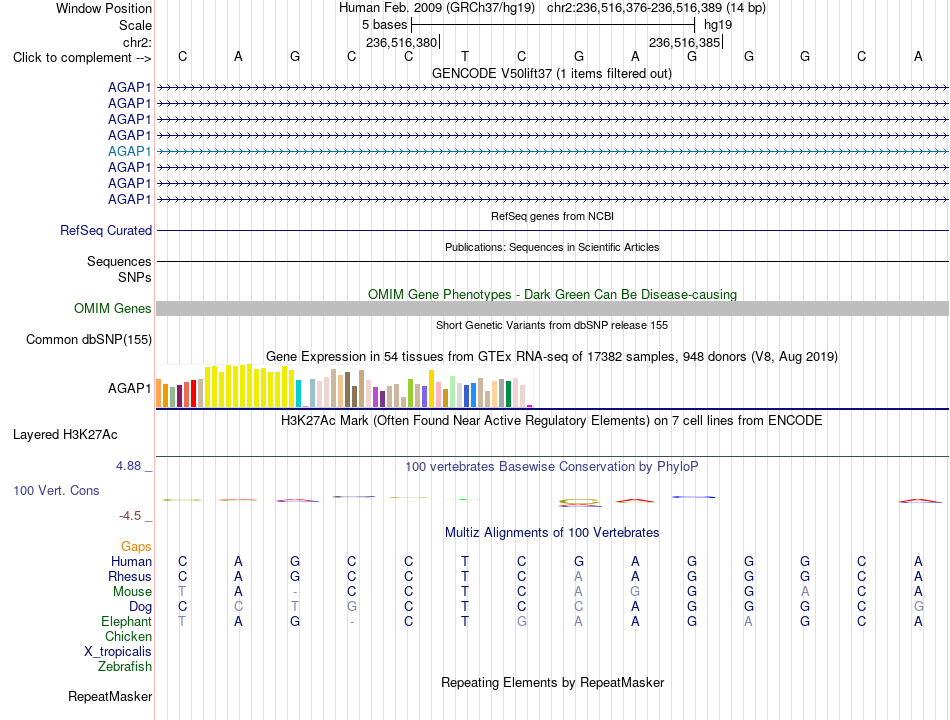
Task: Click 'Human Feb. 2009 (GRCh37/hg19)' text
Action: click(437, 8)
